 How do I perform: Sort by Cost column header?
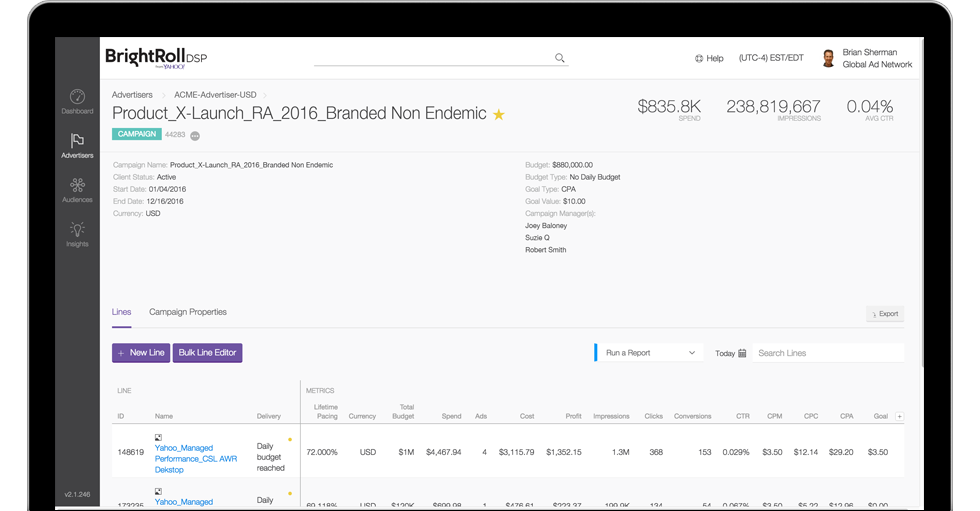pyautogui.click(x=527, y=416)
